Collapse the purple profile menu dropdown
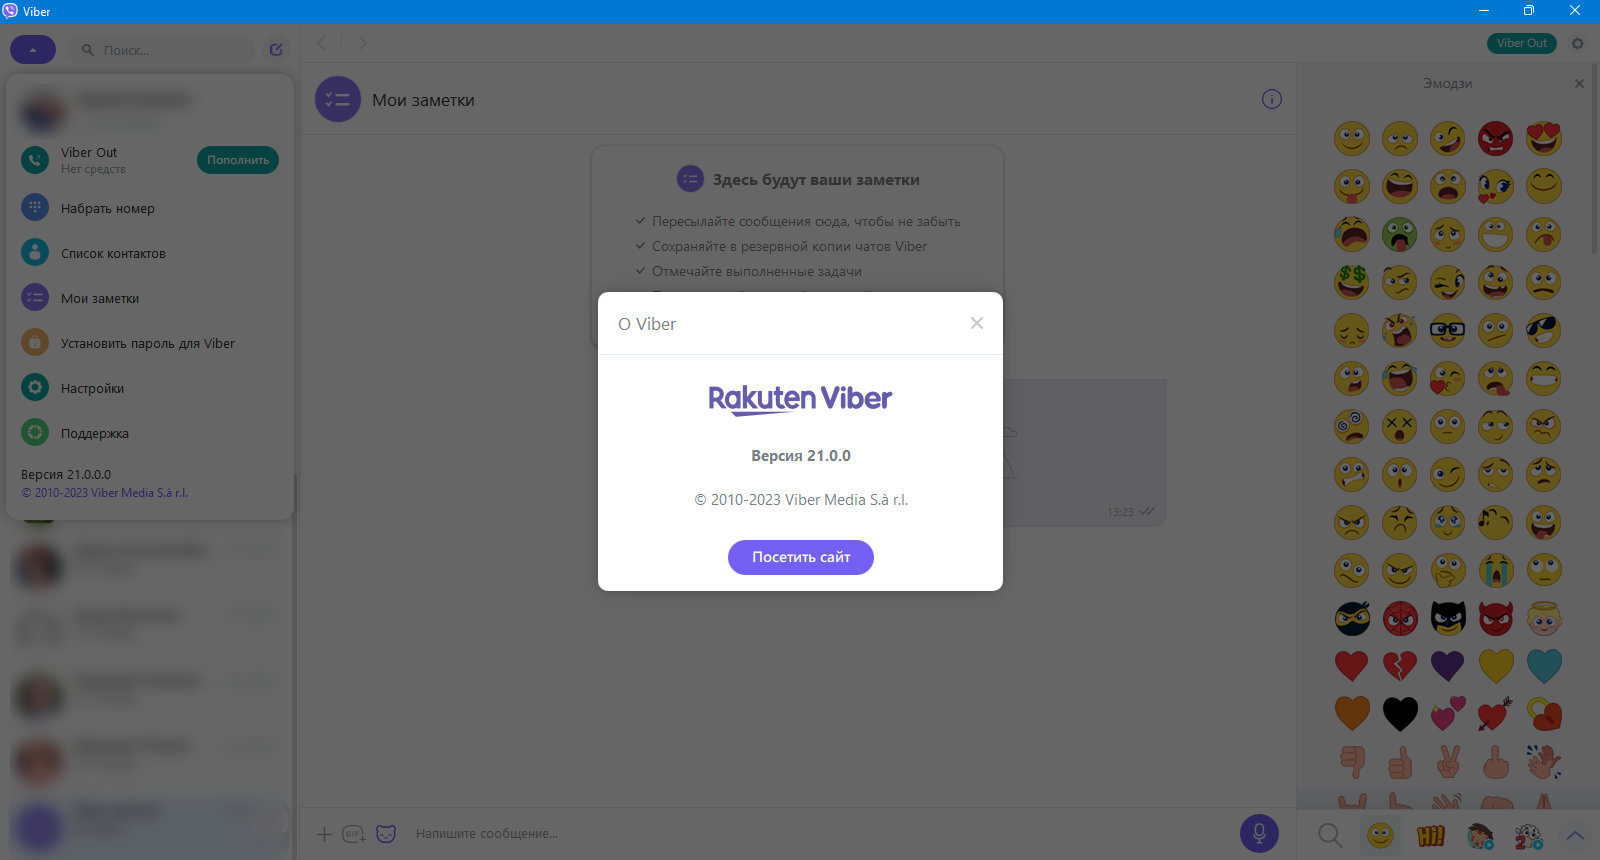1600x860 pixels. (x=33, y=50)
